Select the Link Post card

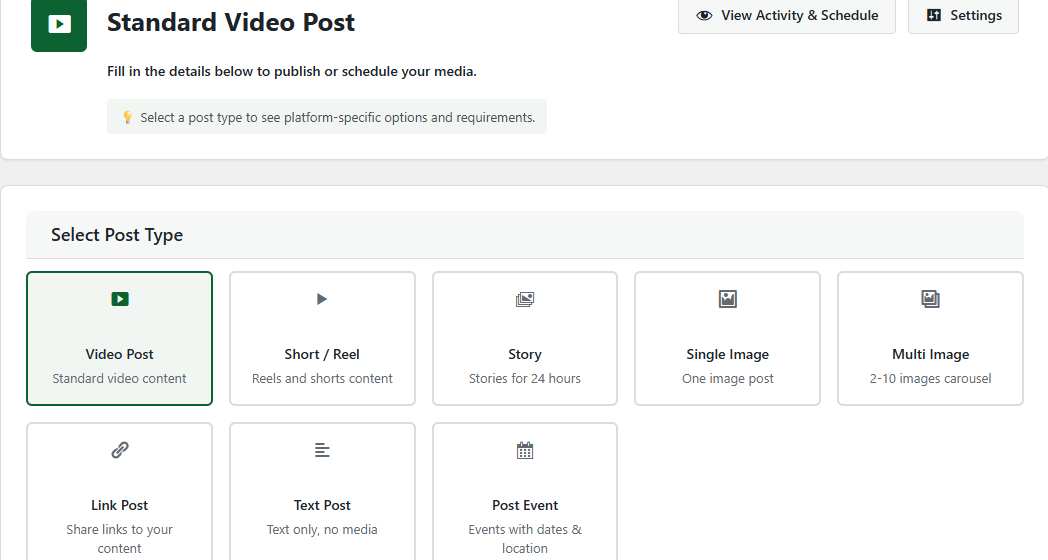(x=120, y=491)
